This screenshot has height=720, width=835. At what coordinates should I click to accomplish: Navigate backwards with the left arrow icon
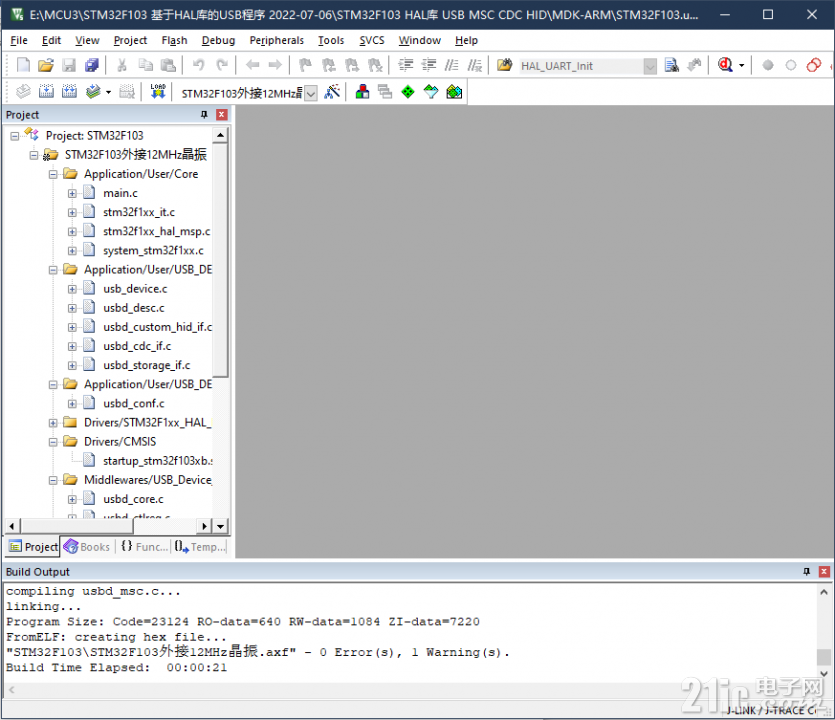252,65
